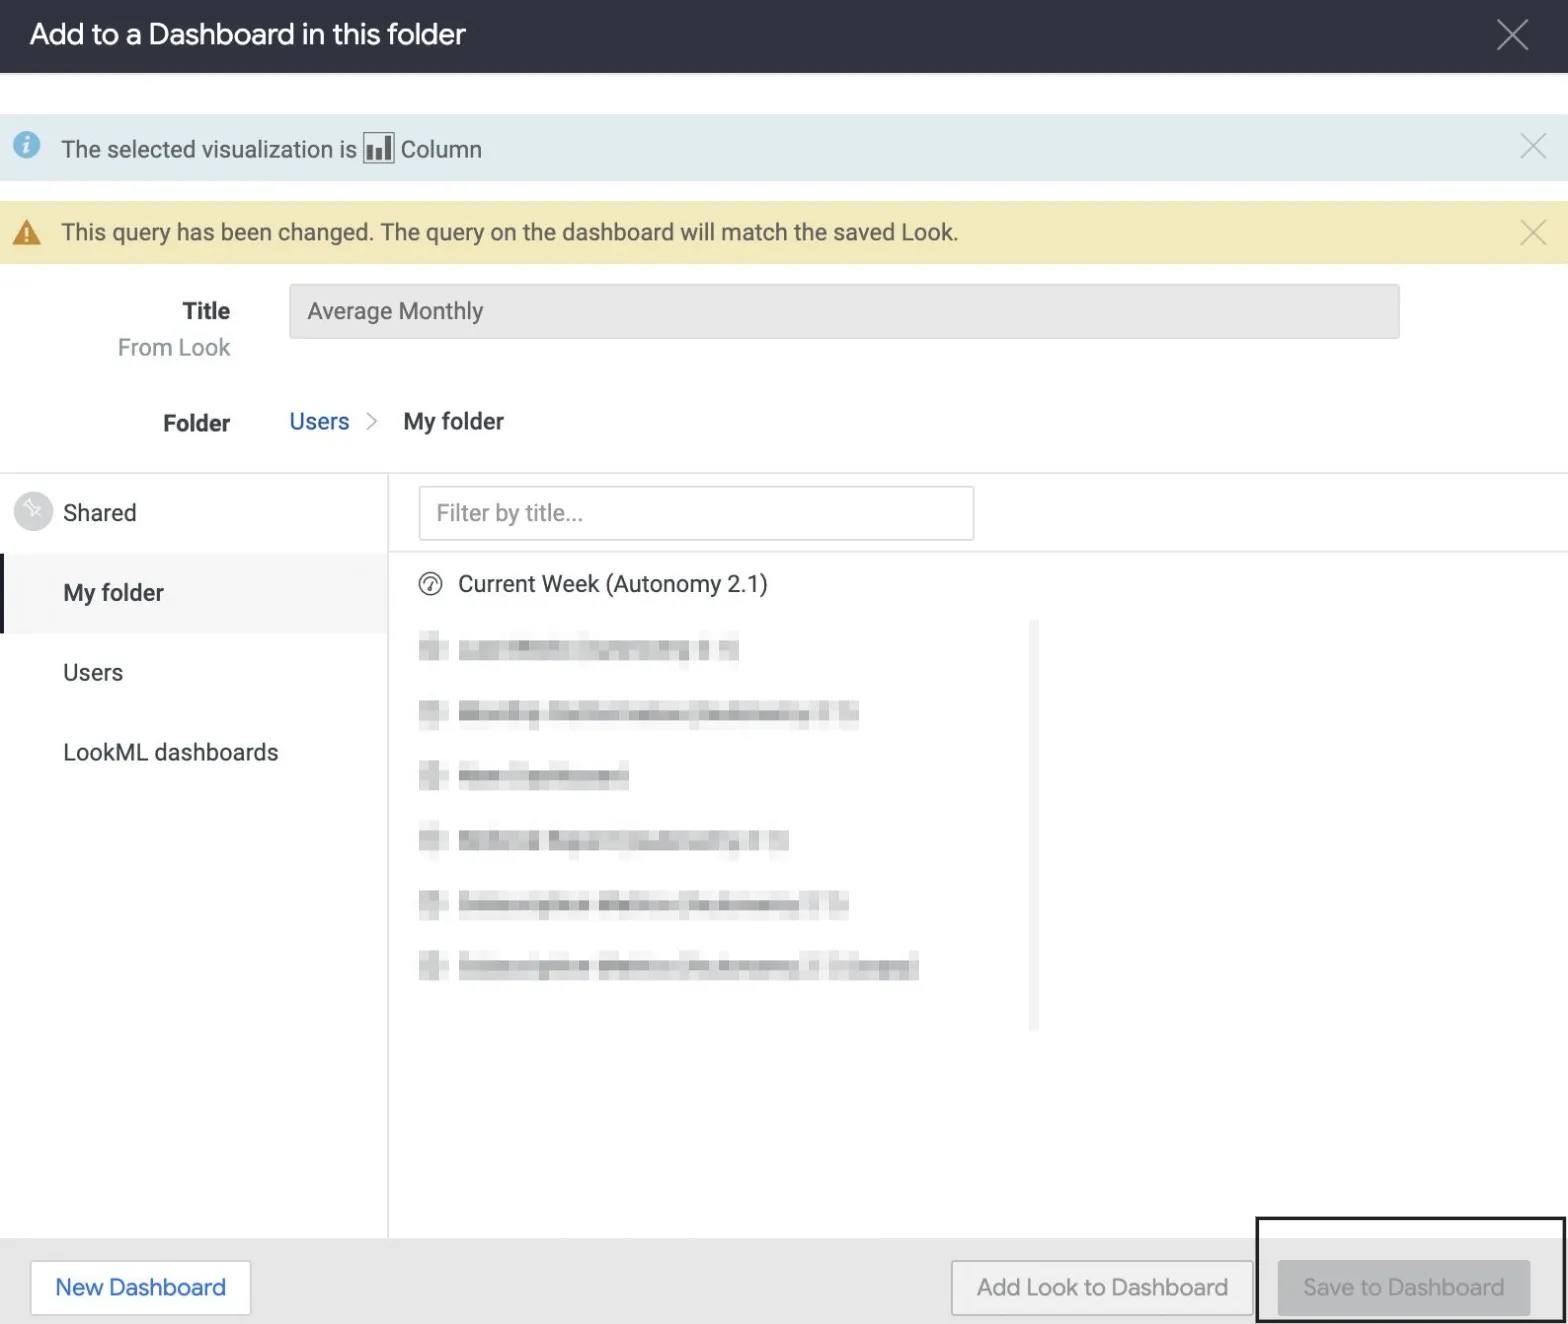The image size is (1568, 1324).
Task: Click the Shared folder pin icon
Action: (x=33, y=511)
